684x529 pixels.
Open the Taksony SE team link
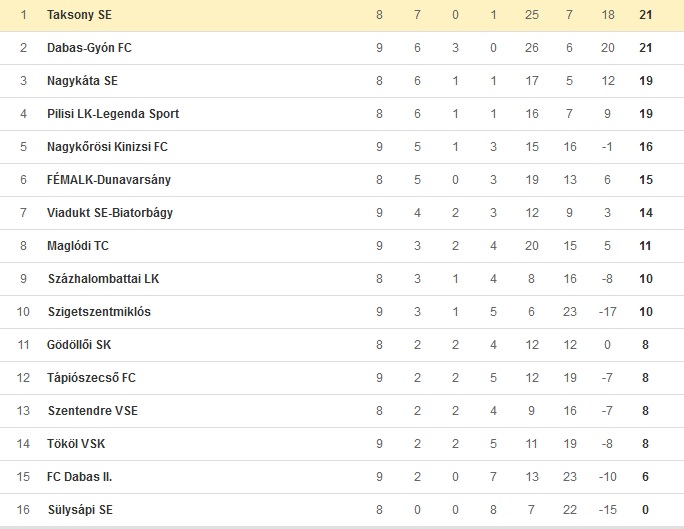click(79, 15)
